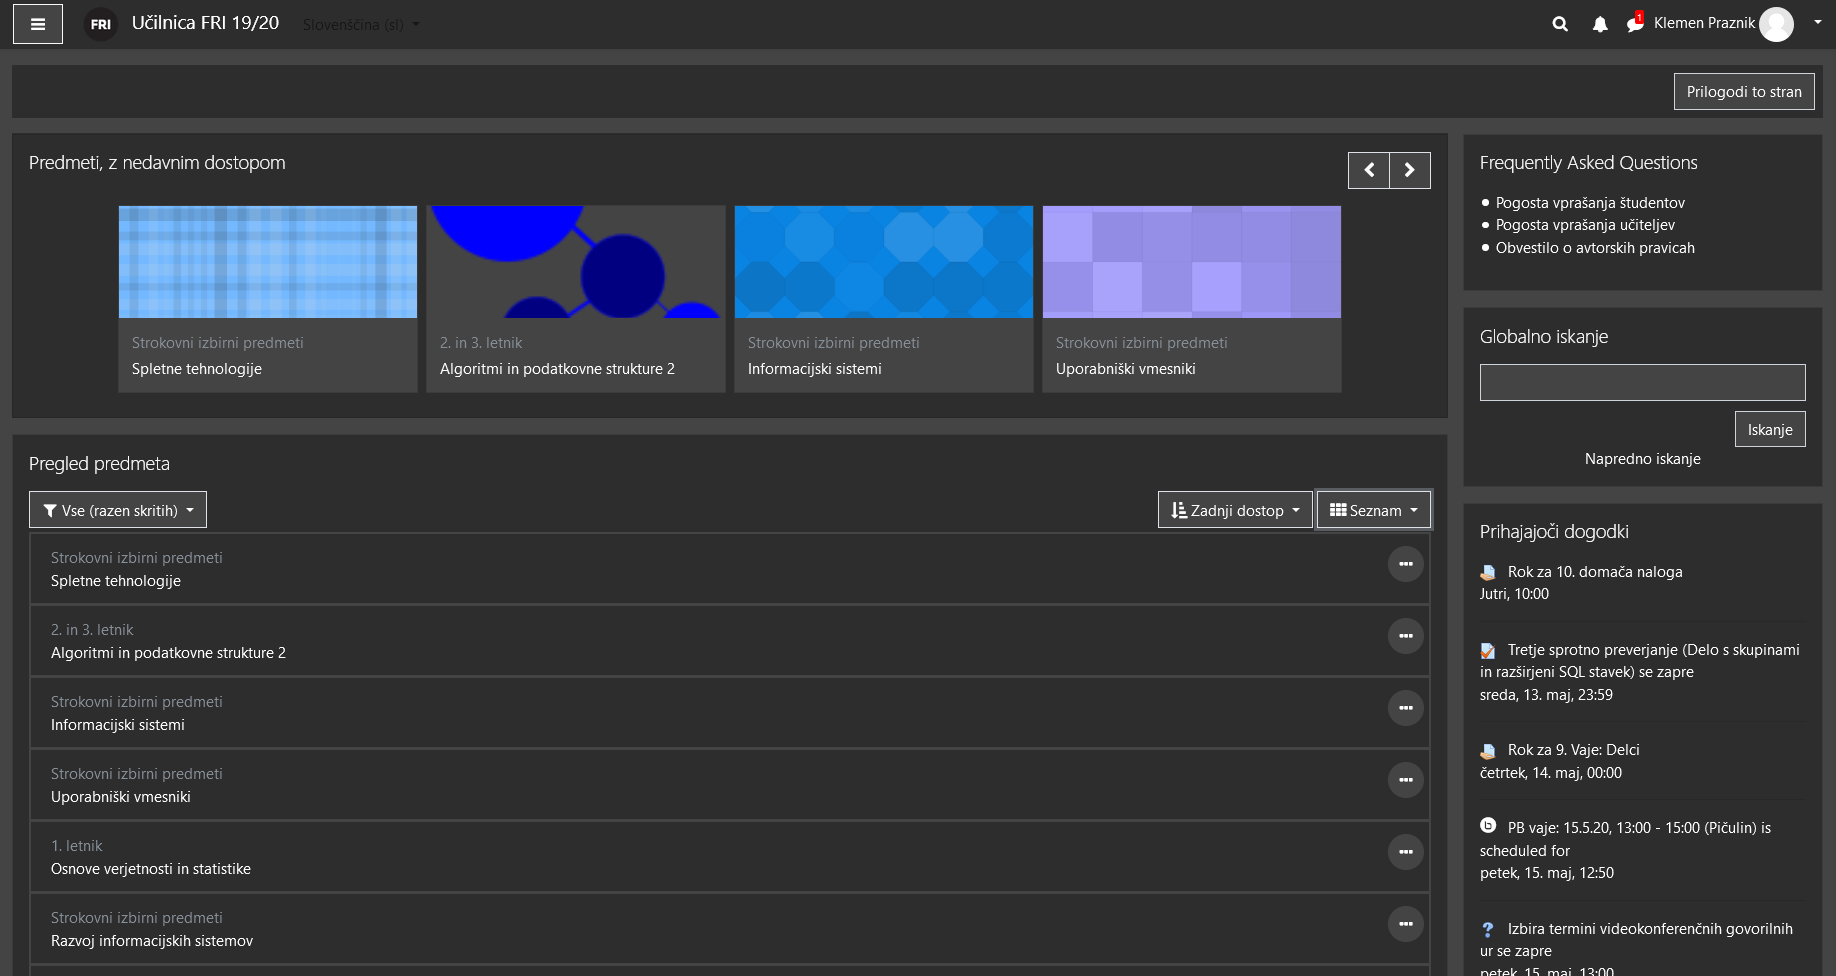
Task: Open the Slovenščina (sl) language dropdown
Action: tap(361, 24)
